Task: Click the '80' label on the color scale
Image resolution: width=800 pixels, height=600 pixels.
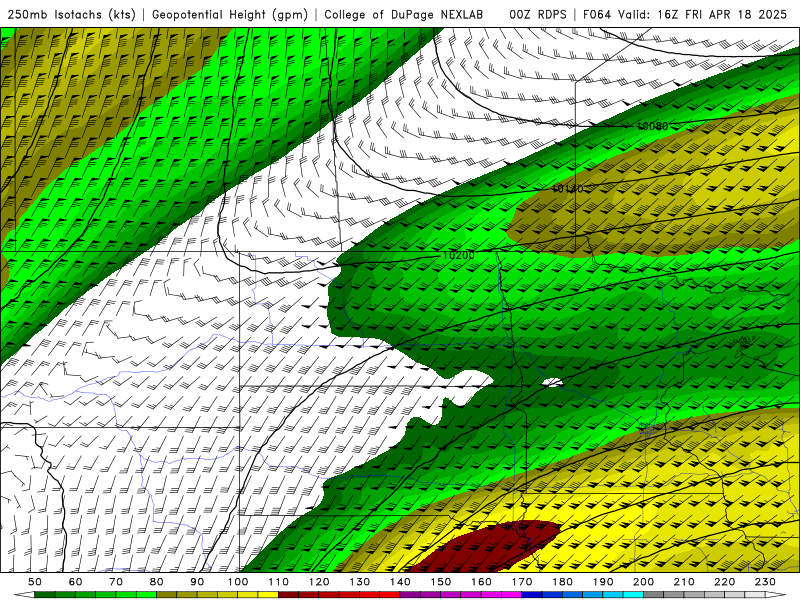Action: click(157, 582)
